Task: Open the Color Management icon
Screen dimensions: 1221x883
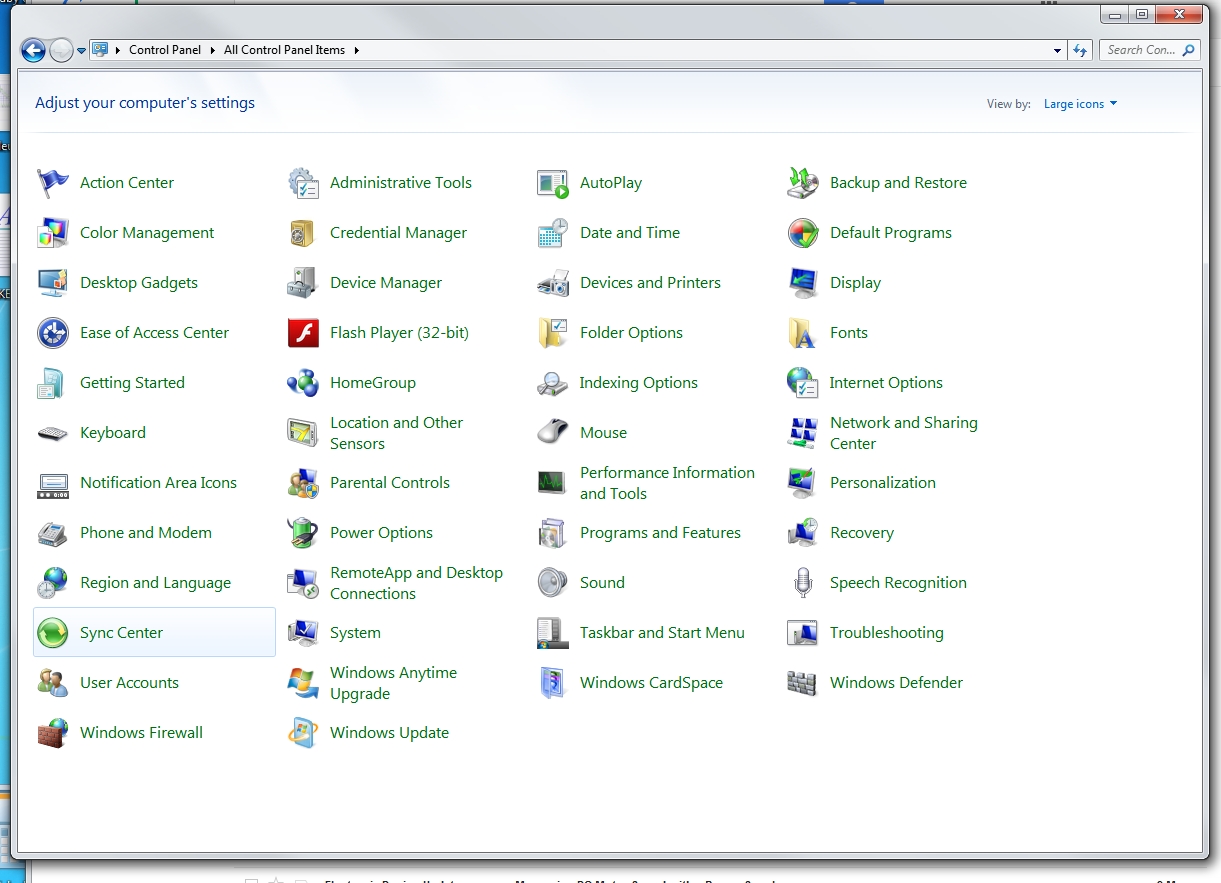Action: (52, 233)
